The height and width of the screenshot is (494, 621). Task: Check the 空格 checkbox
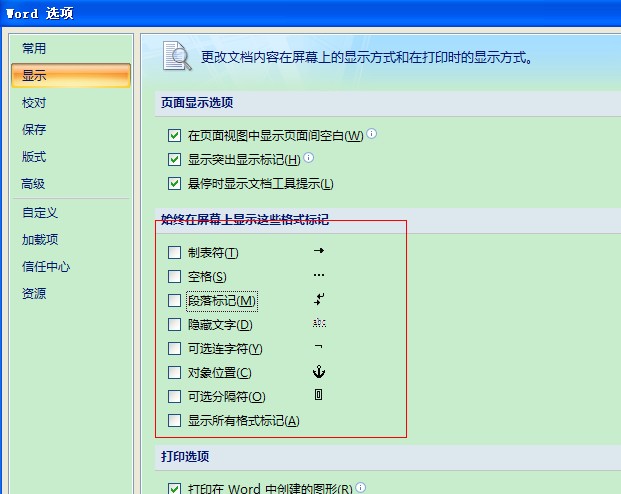tap(174, 276)
